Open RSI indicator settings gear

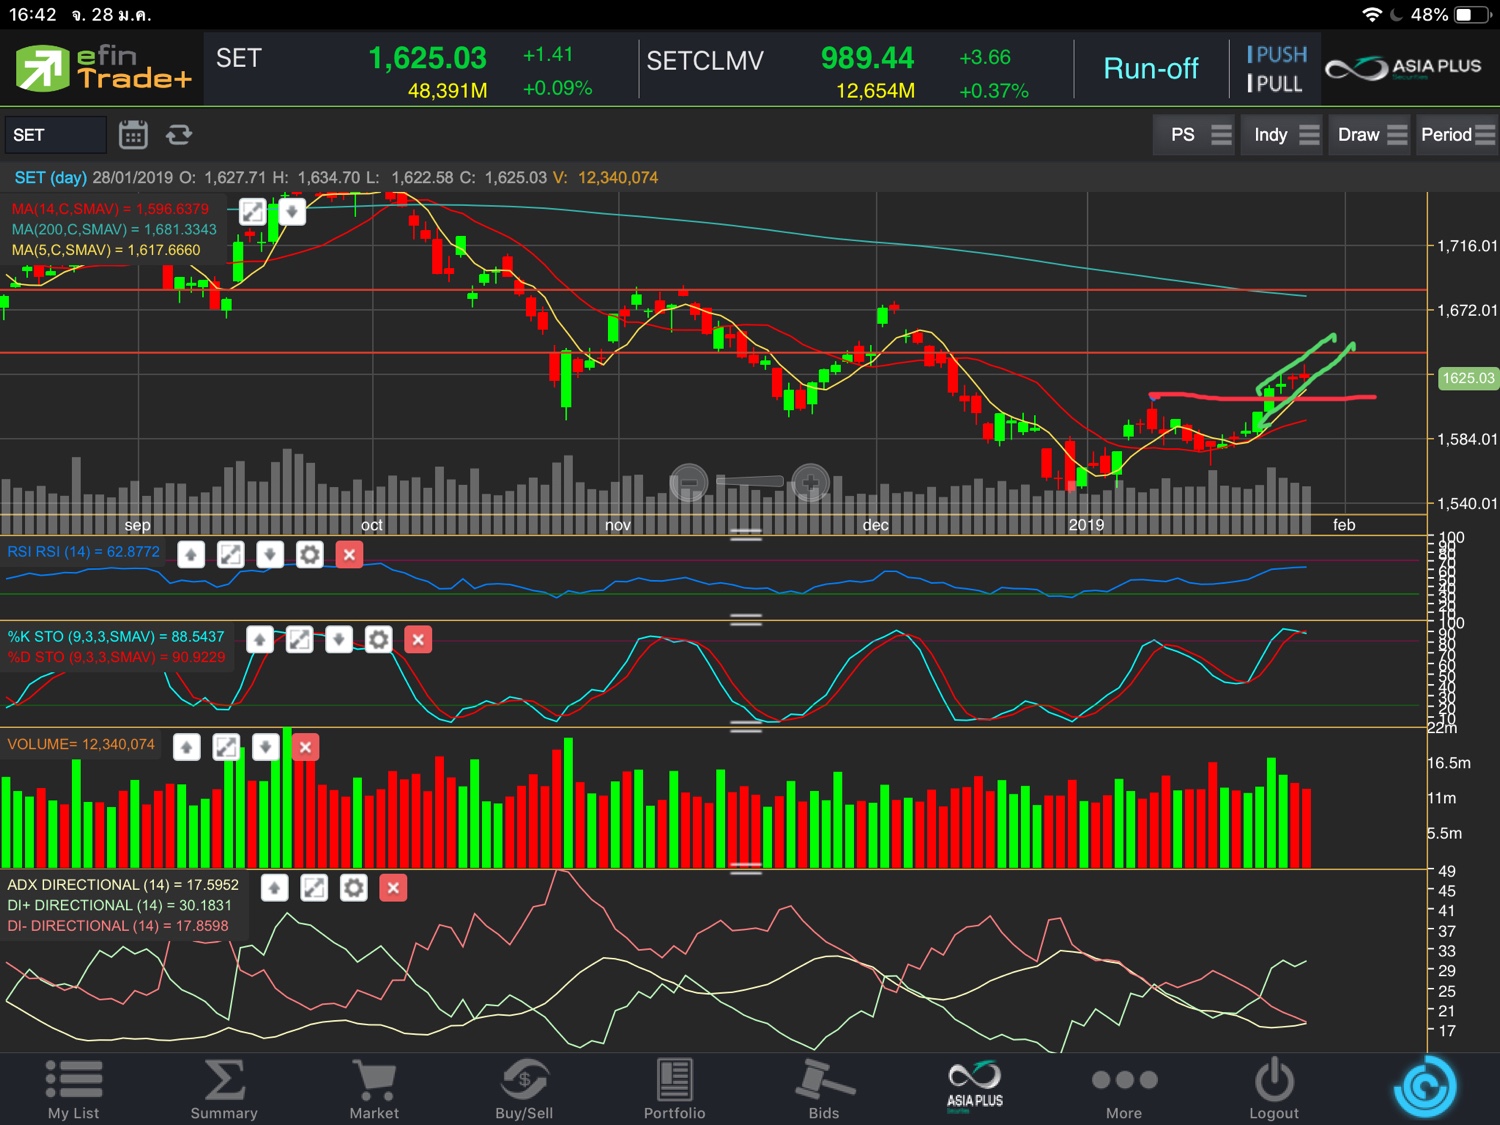(x=310, y=554)
